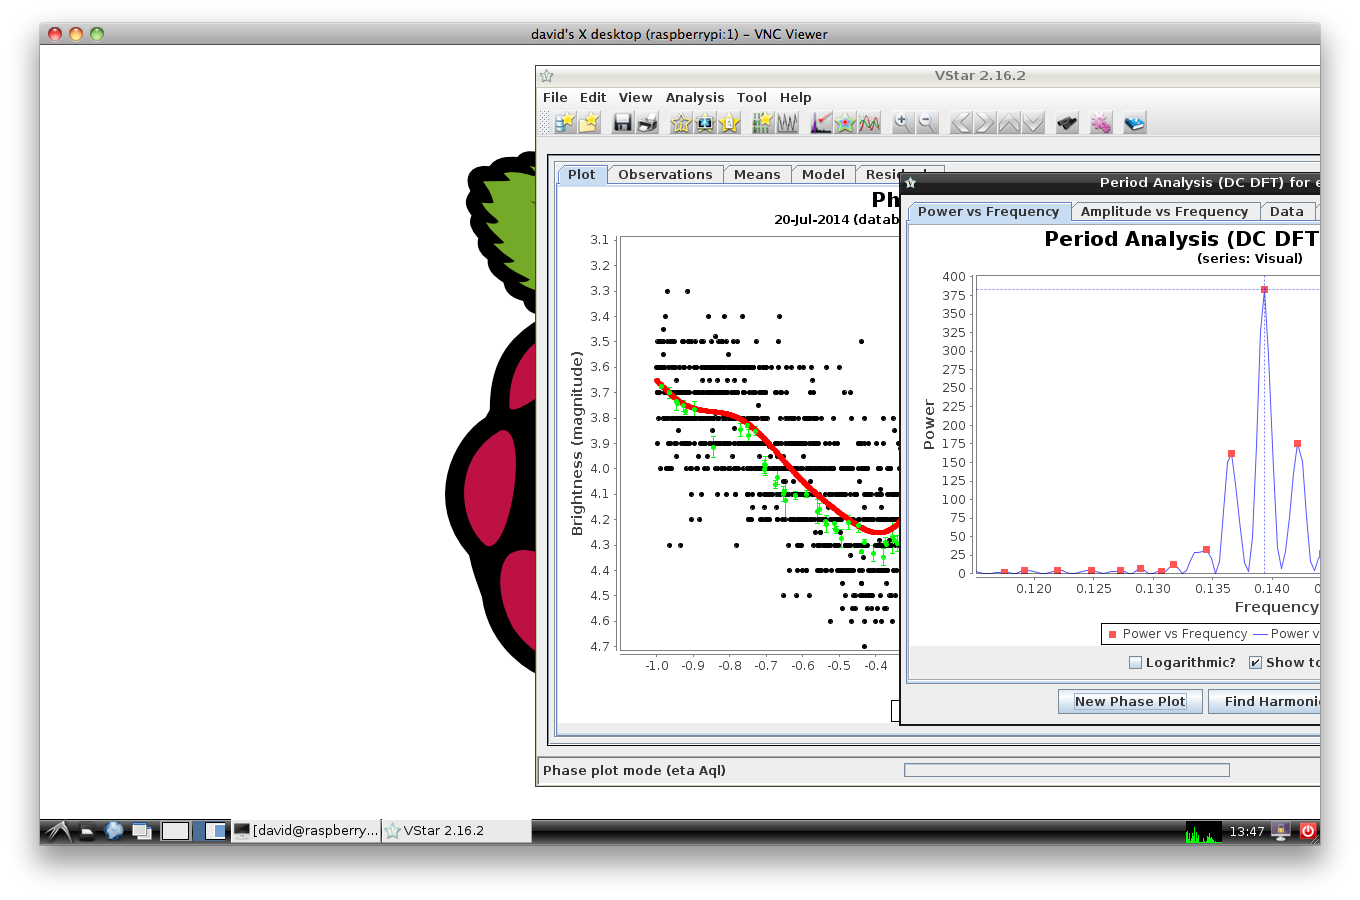The image size is (1360, 900).
Task: Click the zoom out magnifier icon
Action: click(x=927, y=123)
